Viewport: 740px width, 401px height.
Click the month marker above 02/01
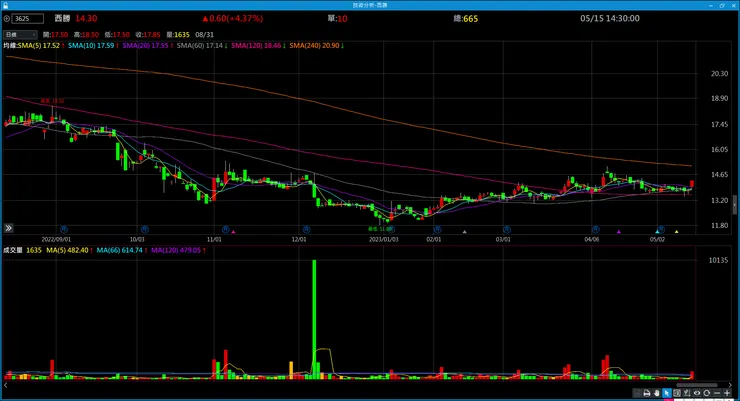[437, 229]
